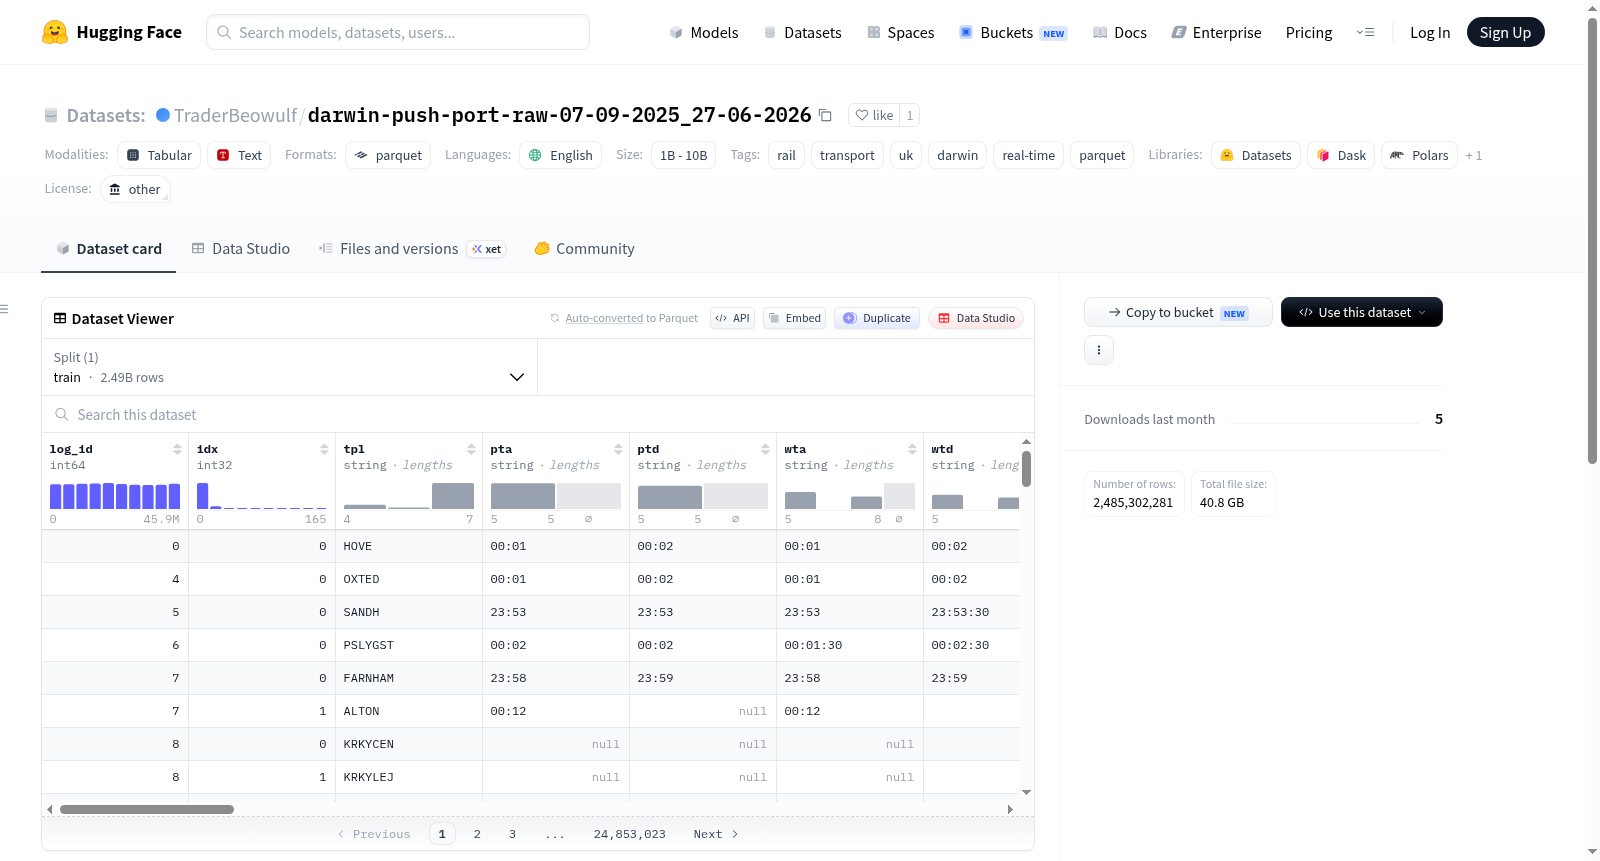This screenshot has width=1600, height=861.
Task: Click the Dataset Viewer table icon
Action: [60, 318]
